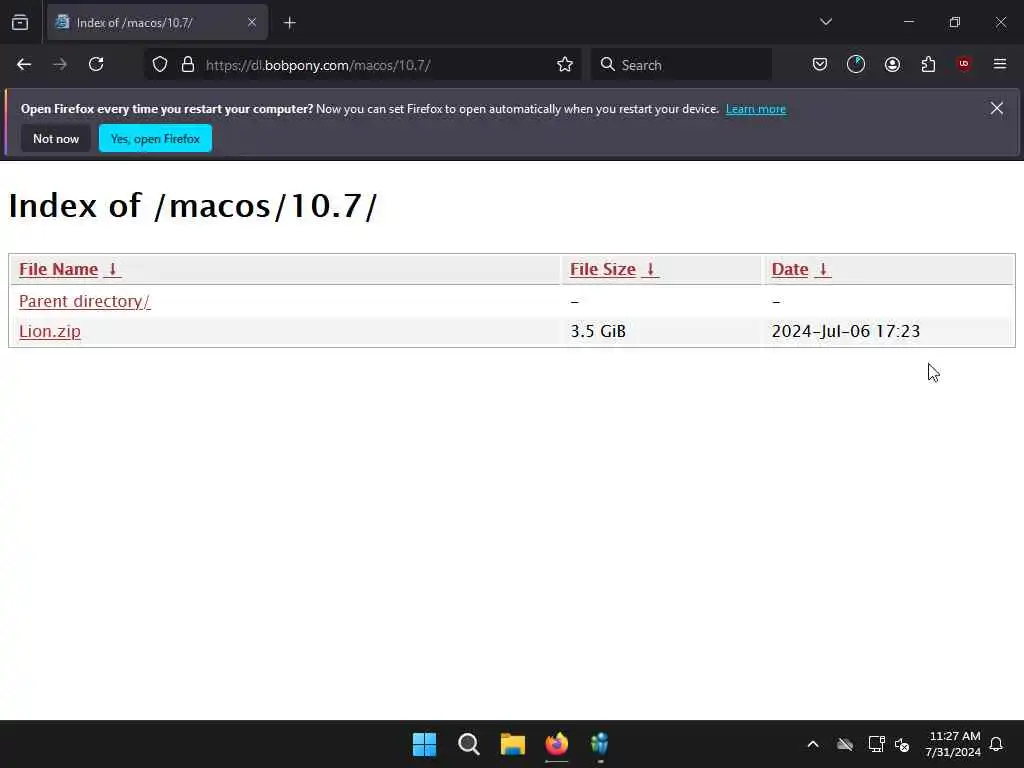Open uBlock Origin extension icon
This screenshot has width=1024, height=768.
pyautogui.click(x=964, y=64)
